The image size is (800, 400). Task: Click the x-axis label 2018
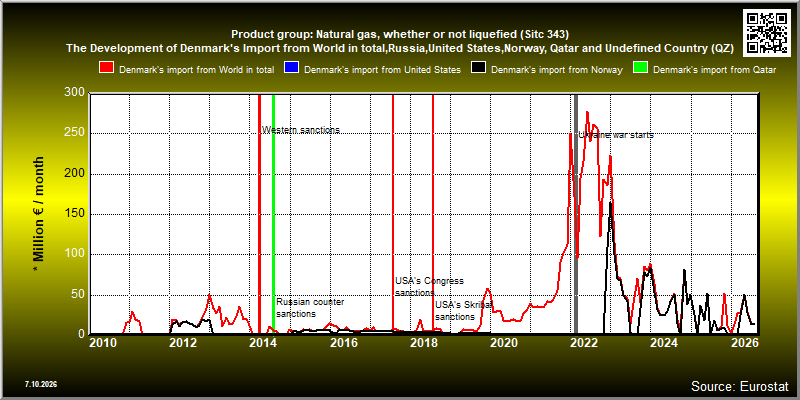[423, 342]
